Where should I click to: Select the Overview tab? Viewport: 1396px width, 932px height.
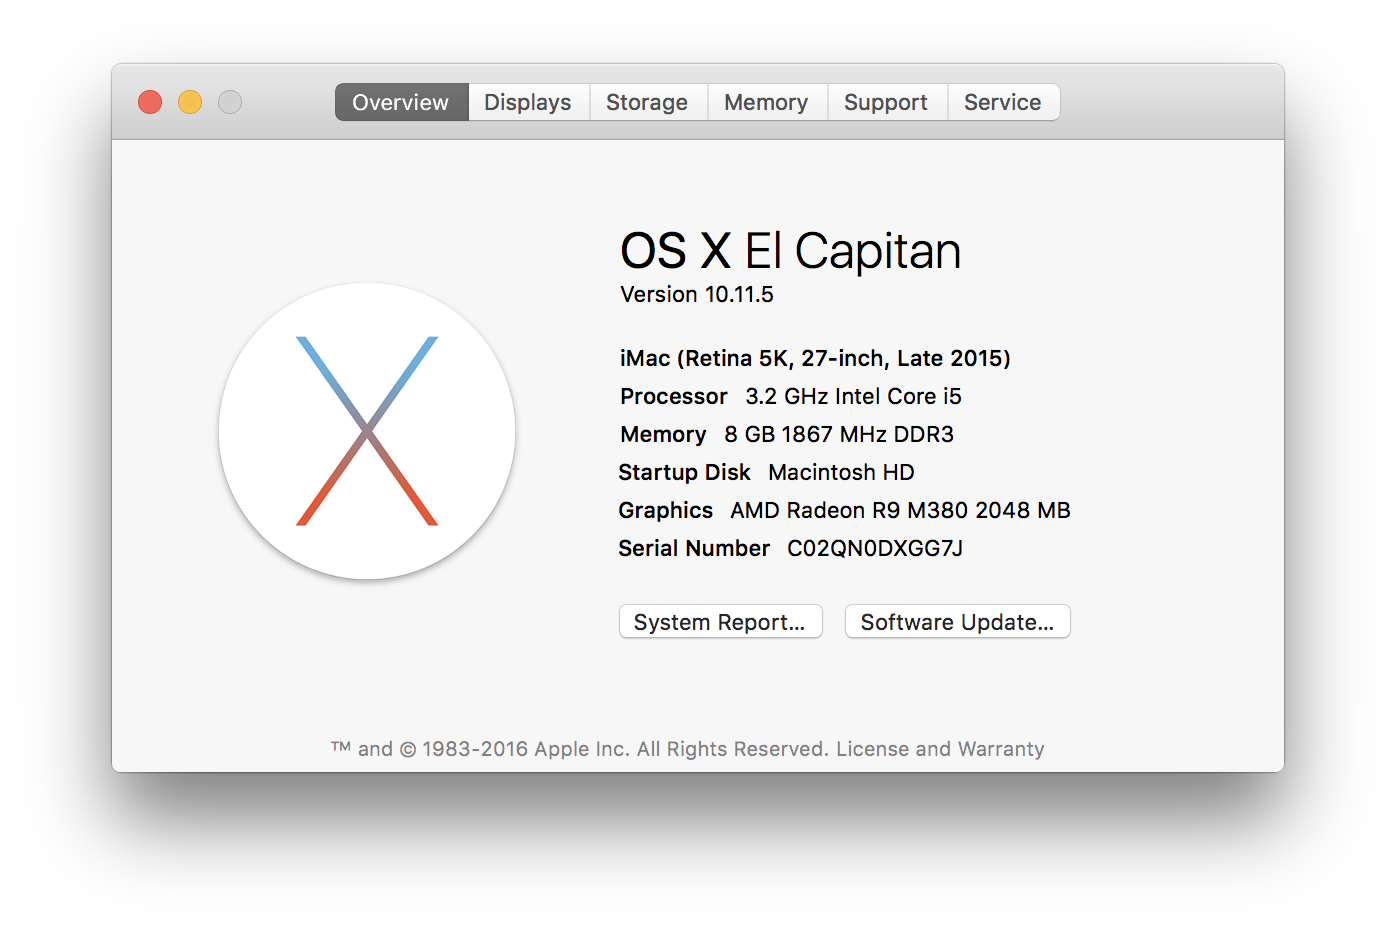[400, 101]
